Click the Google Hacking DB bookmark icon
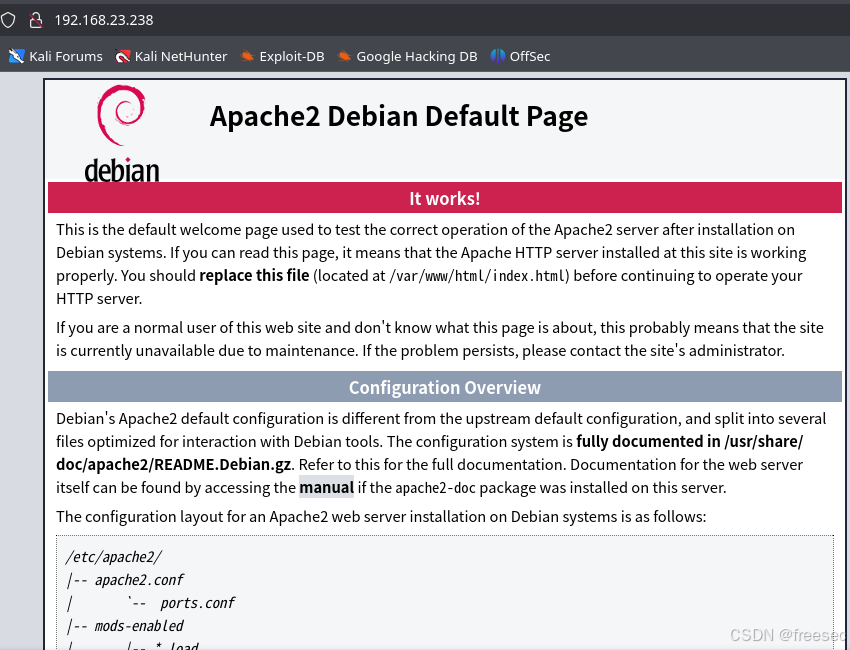This screenshot has width=850, height=650. [344, 56]
